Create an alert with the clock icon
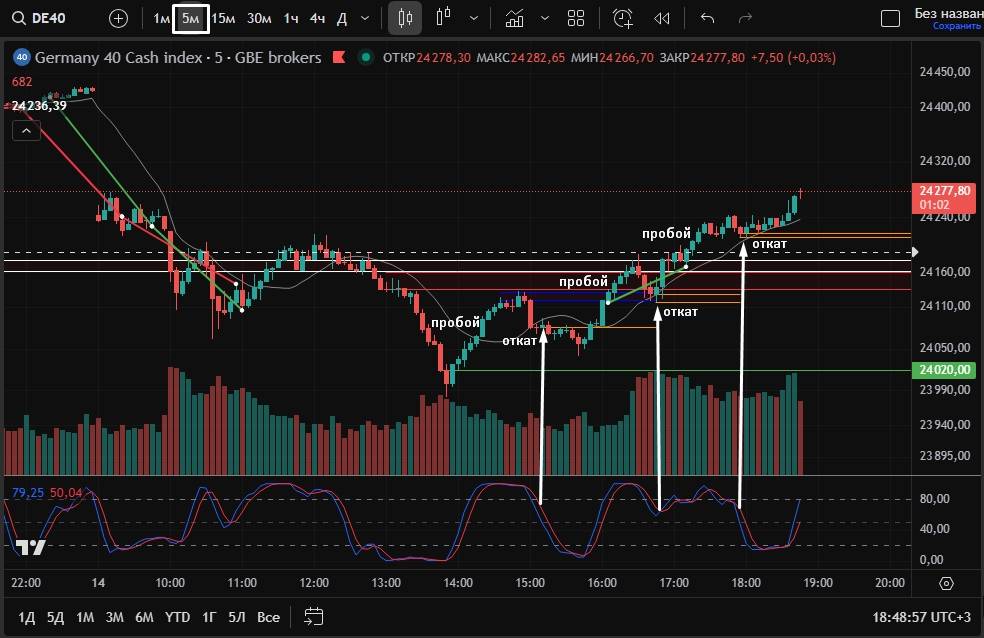 [x=623, y=18]
